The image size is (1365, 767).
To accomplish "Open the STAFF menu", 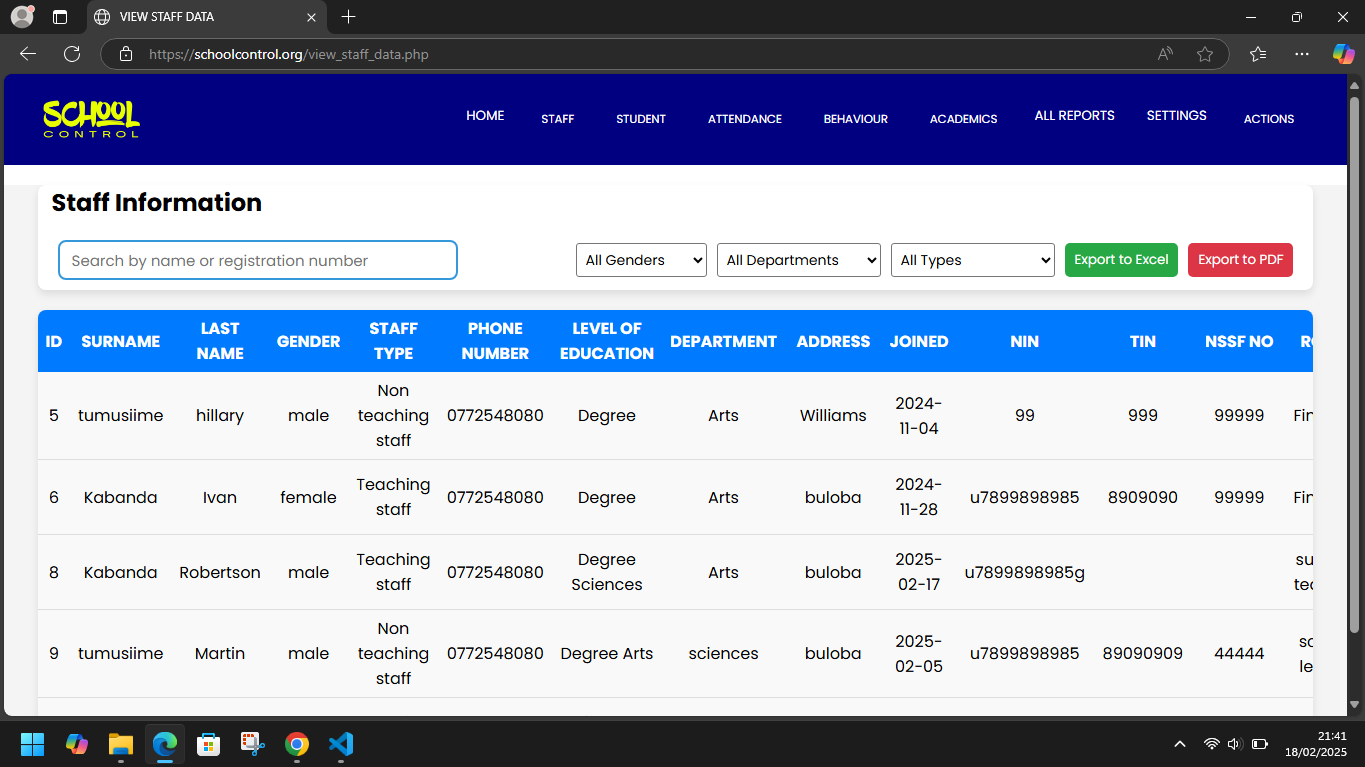I will point(558,119).
